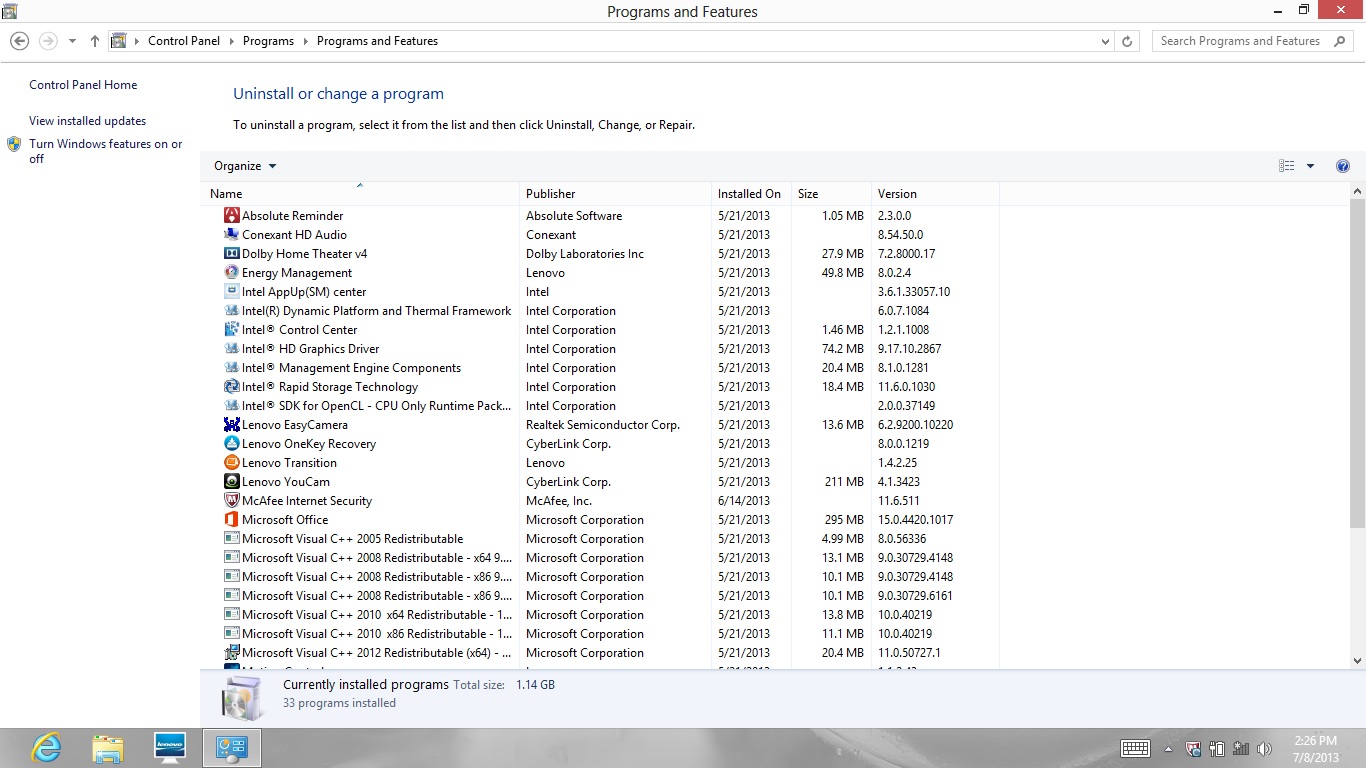Open the touch keyboard tray icon
This screenshot has height=768, width=1366.
pos(1135,749)
